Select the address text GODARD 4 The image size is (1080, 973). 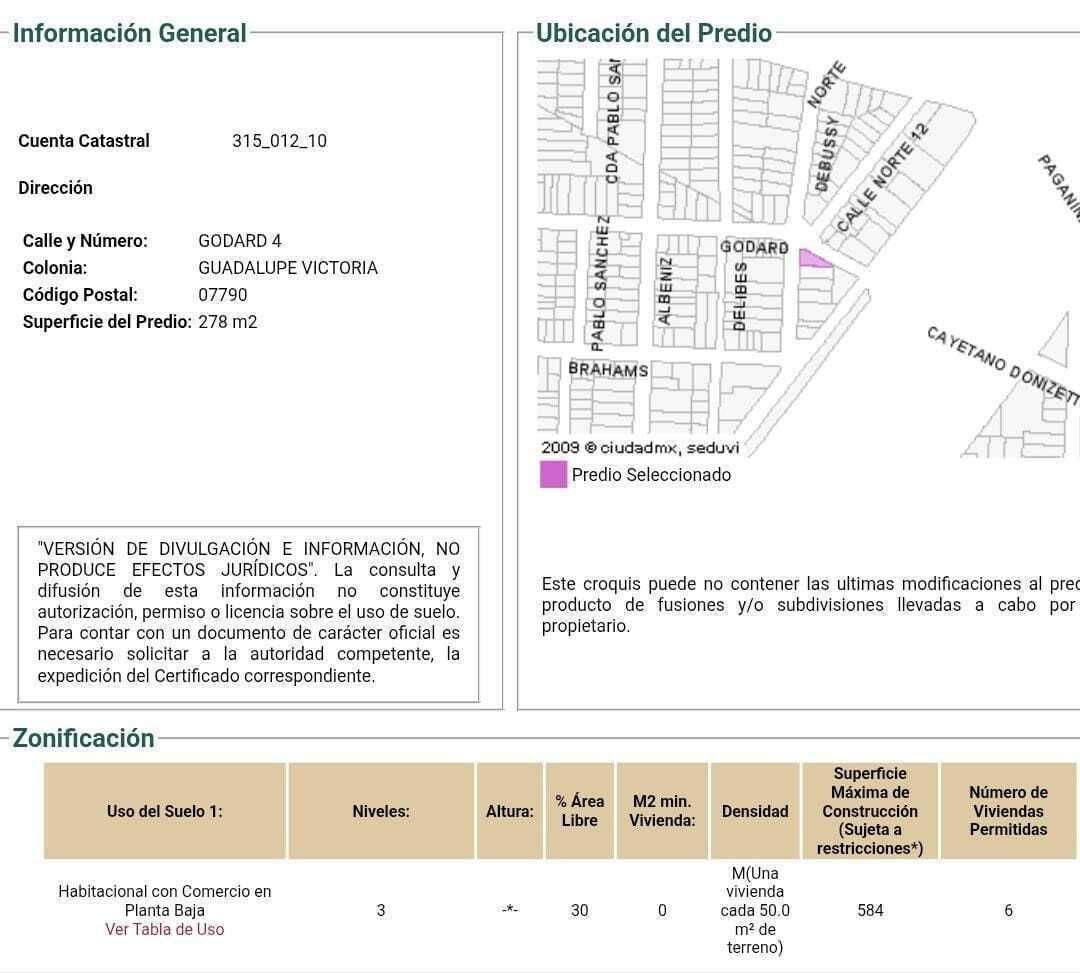[x=240, y=241]
